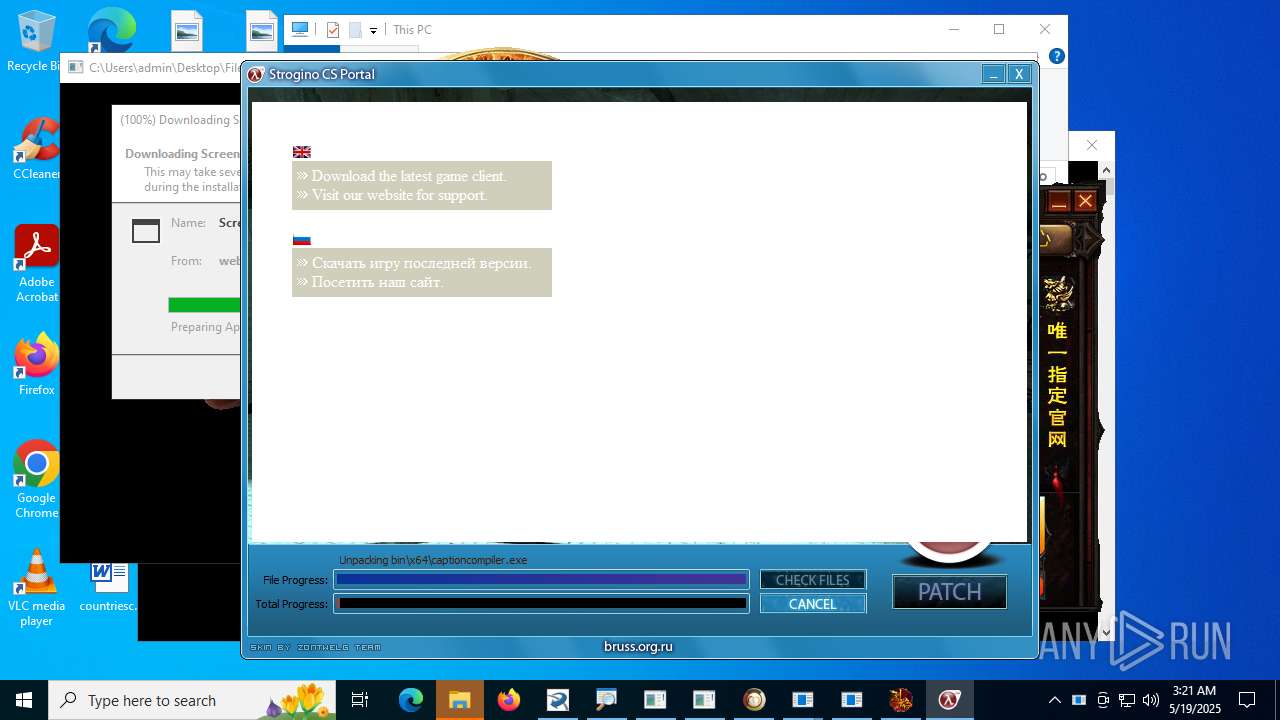
Task: Minimize the orange-framed game window behind
Action: click(x=1059, y=202)
